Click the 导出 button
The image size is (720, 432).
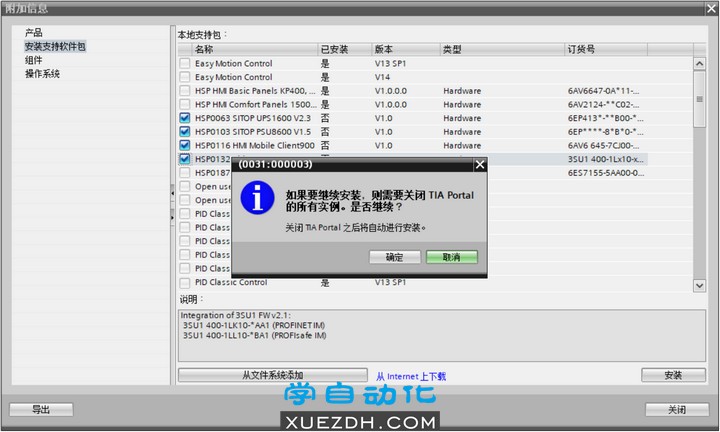tap(41, 410)
